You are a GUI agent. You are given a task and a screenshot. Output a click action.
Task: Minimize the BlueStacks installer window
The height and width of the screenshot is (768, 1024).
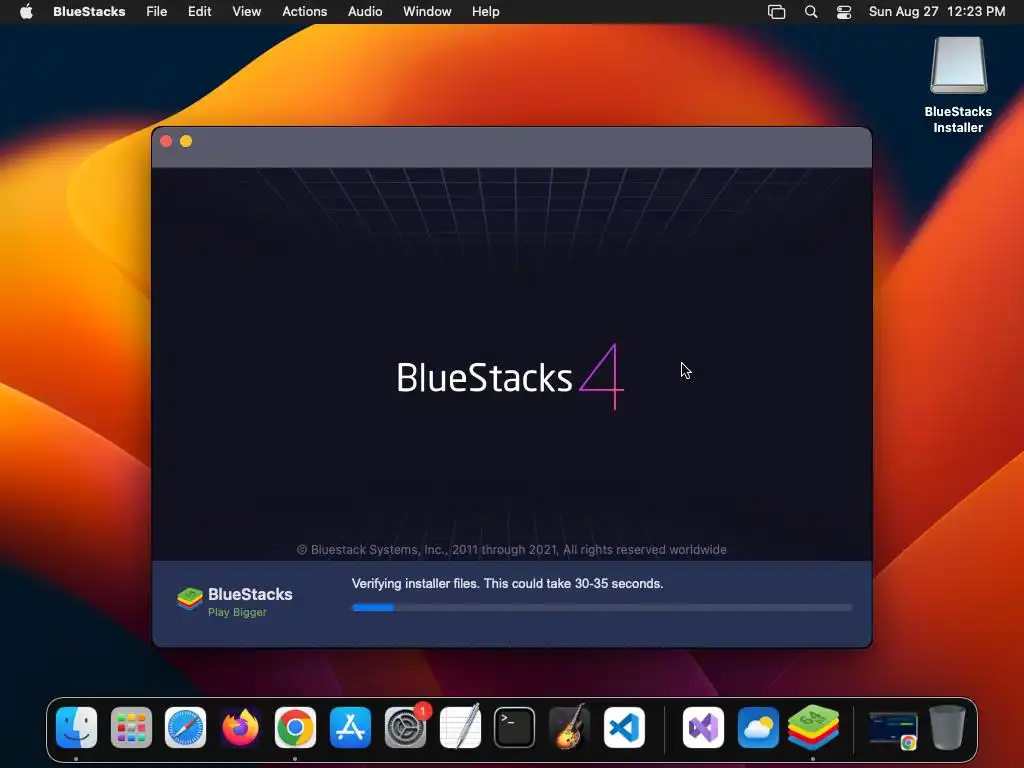point(186,141)
